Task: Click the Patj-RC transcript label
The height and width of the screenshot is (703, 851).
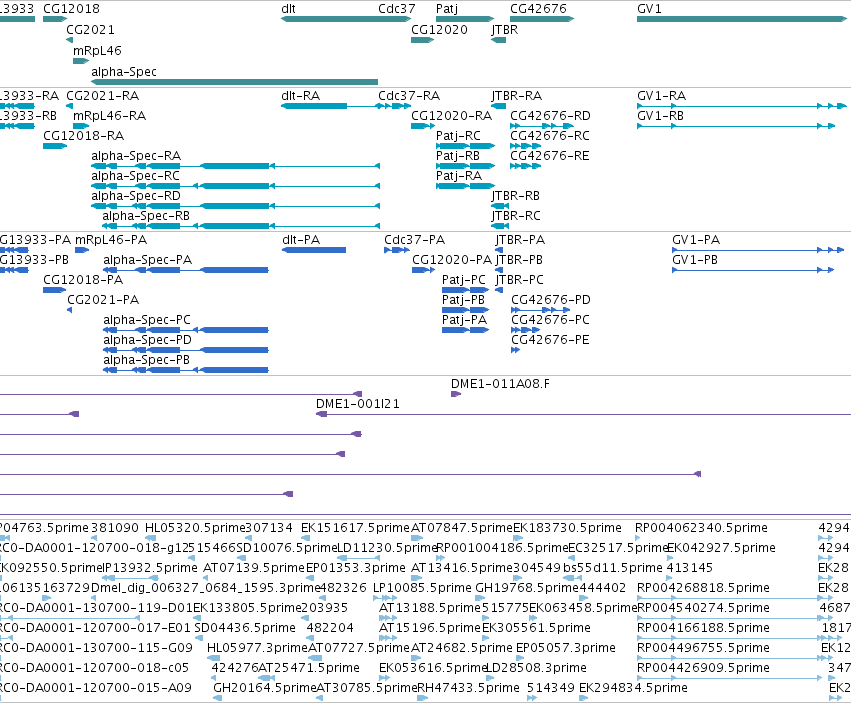Action: tap(458, 136)
